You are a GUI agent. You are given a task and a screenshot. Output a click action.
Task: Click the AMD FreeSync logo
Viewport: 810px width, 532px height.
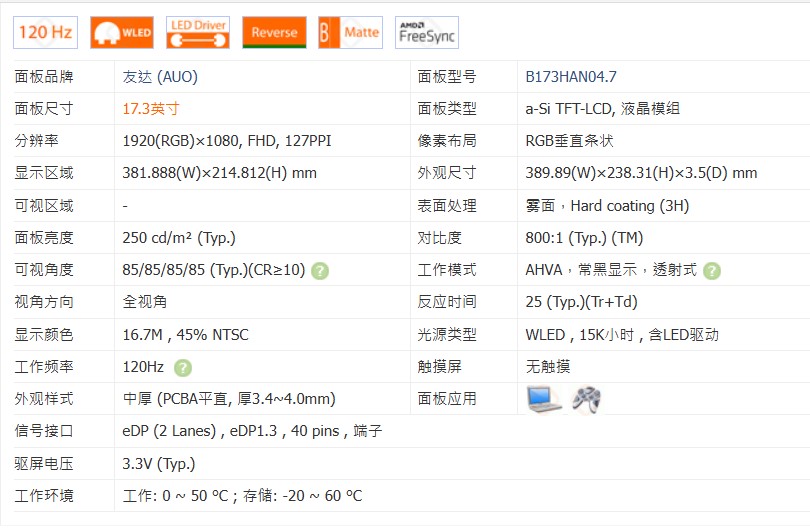pyautogui.click(x=426, y=32)
